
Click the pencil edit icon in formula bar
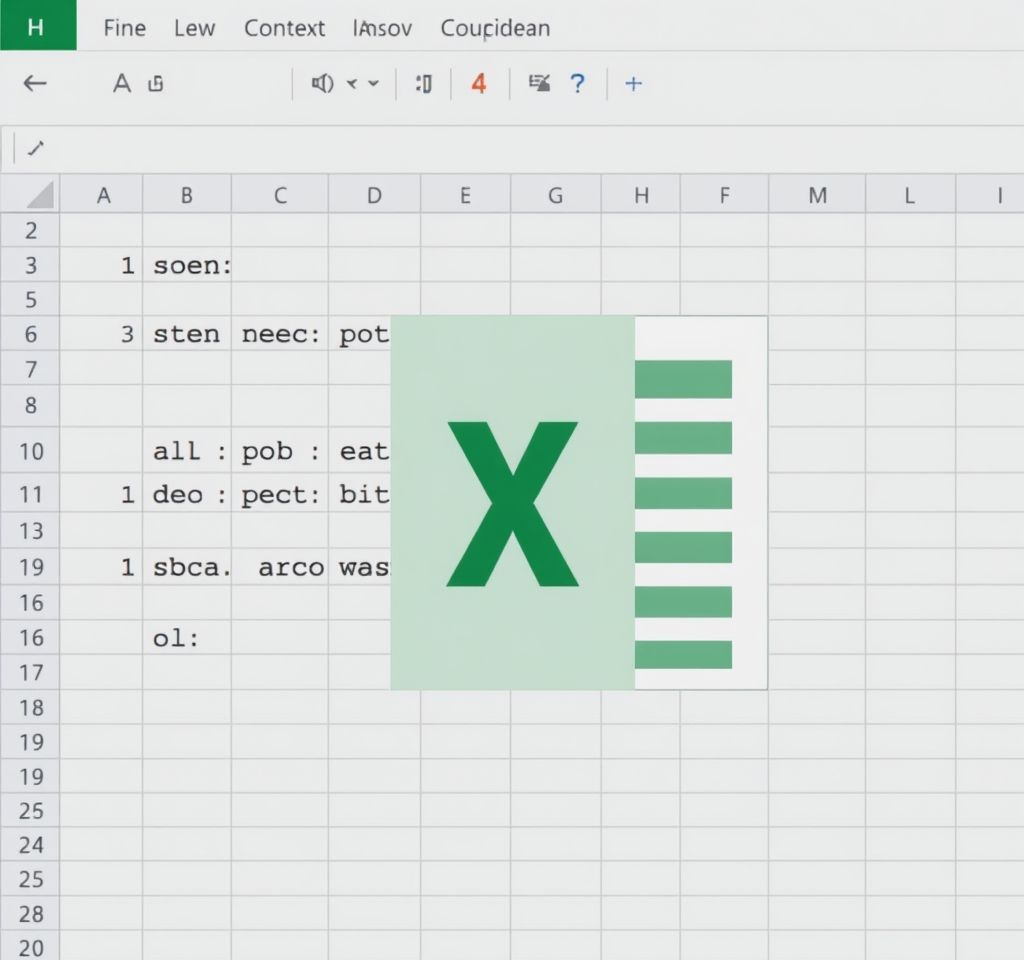(36, 149)
